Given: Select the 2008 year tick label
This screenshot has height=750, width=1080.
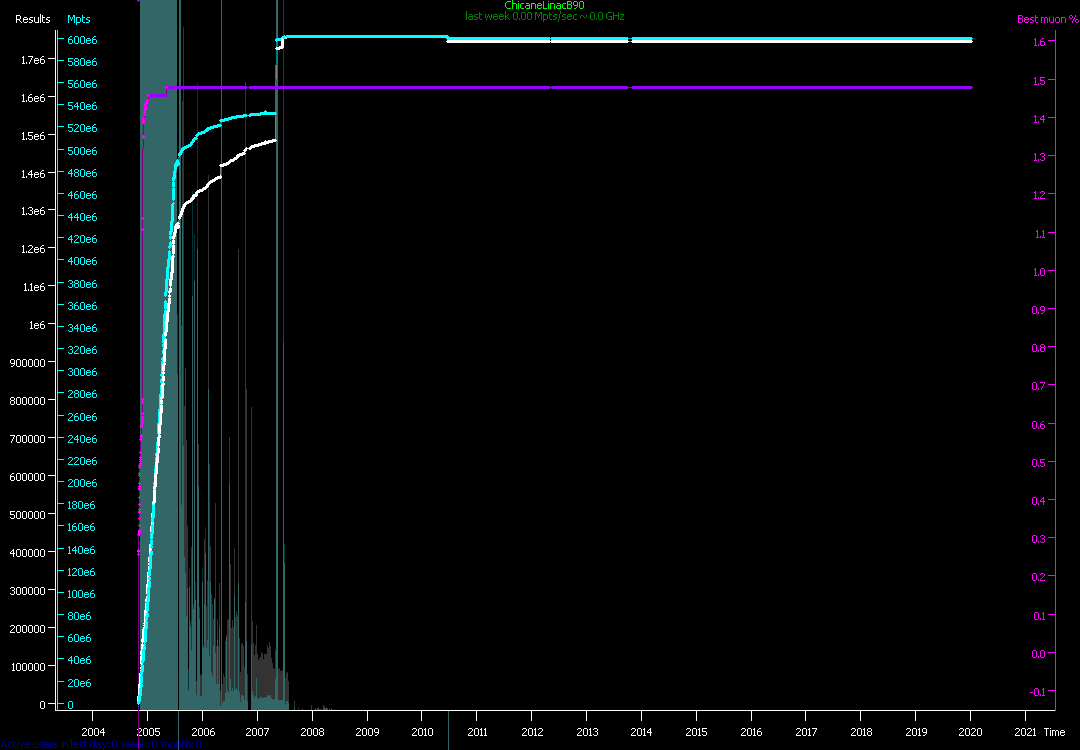Looking at the screenshot, I should tap(312, 732).
